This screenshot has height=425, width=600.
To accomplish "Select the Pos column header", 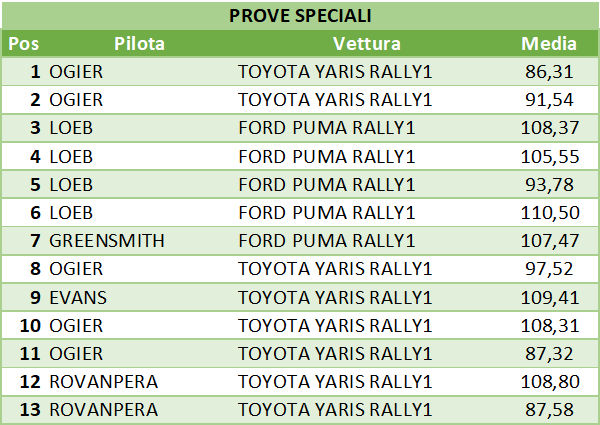I will click(23, 44).
